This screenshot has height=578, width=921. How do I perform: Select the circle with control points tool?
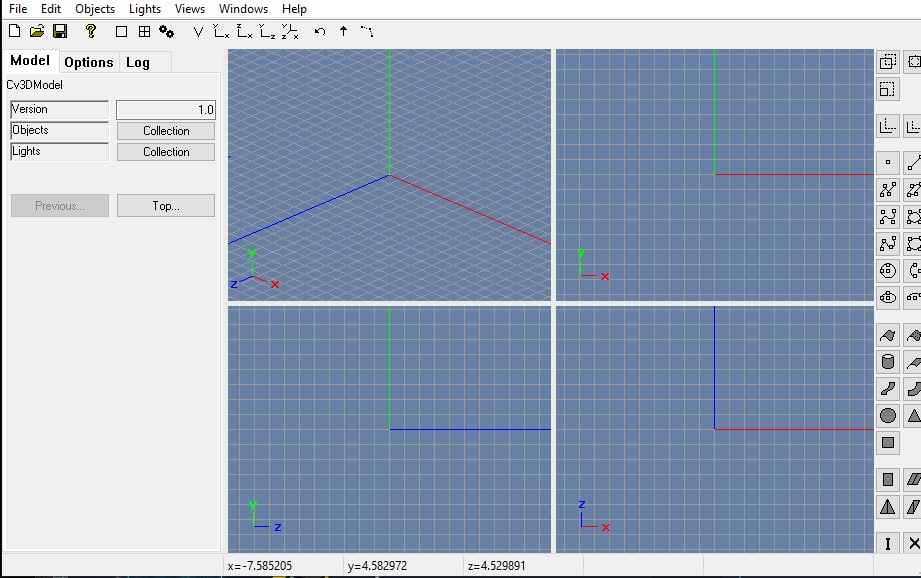click(888, 271)
